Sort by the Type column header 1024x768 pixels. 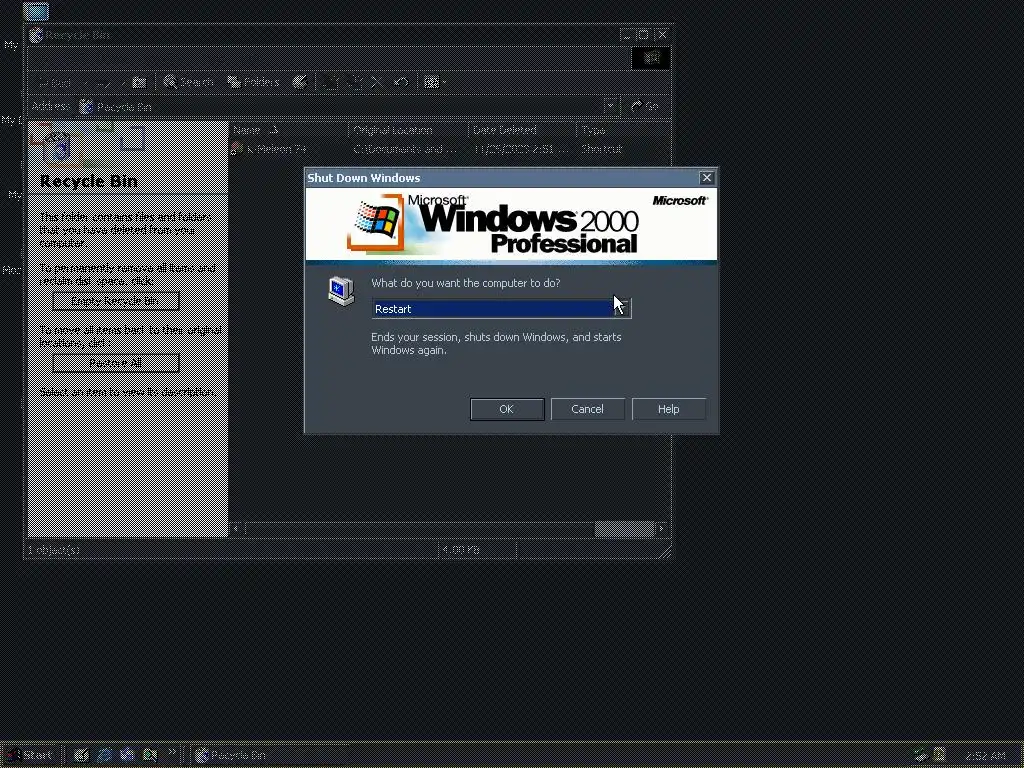[x=622, y=130]
